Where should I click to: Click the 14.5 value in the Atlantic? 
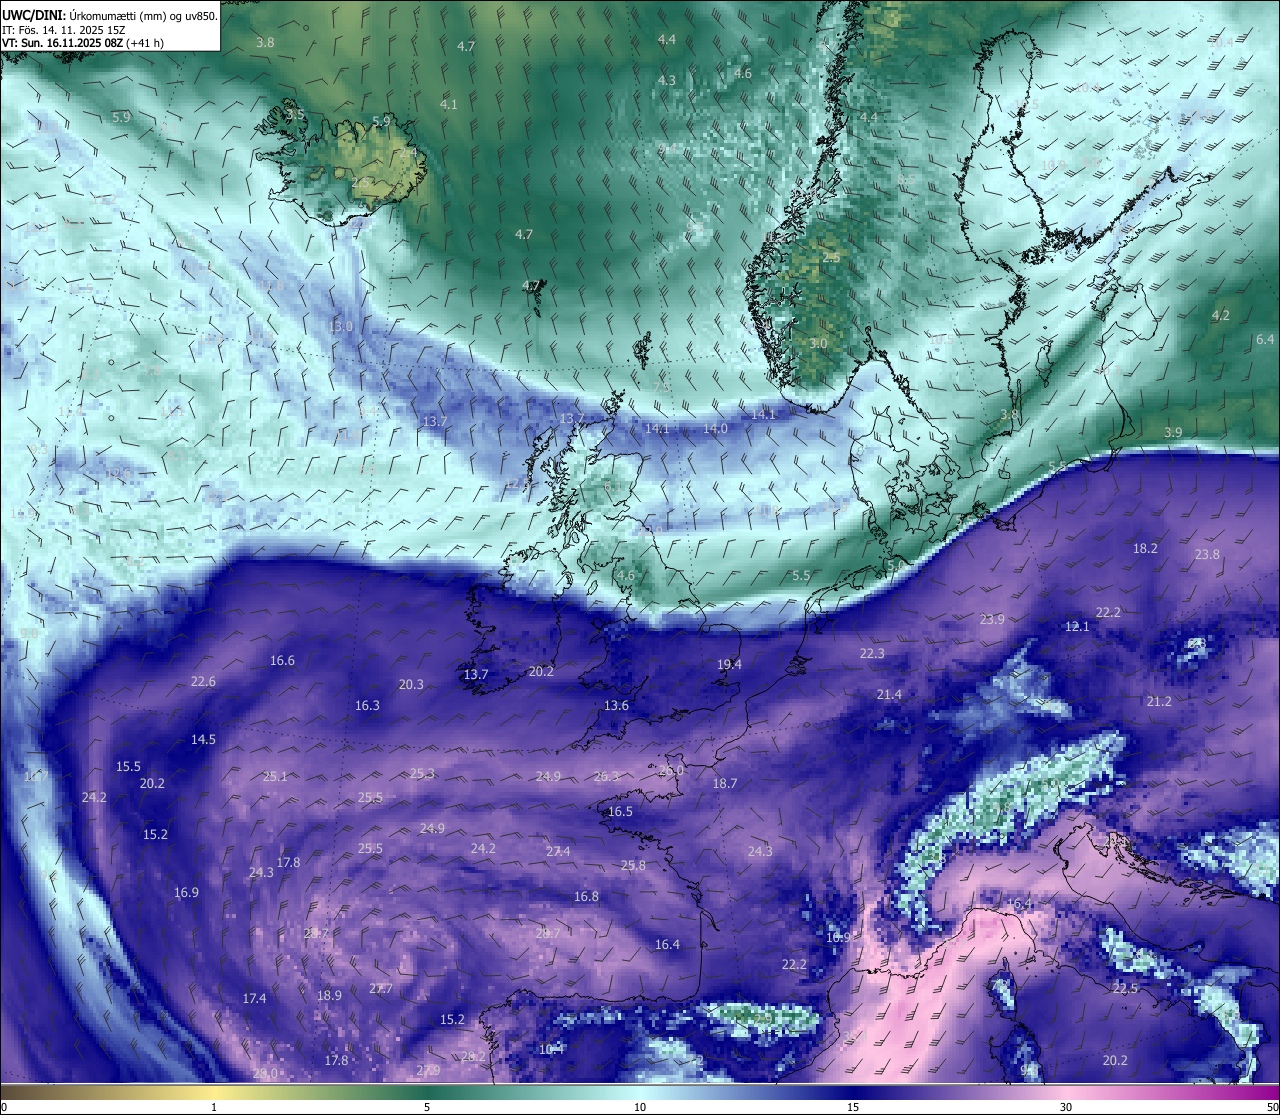tap(203, 740)
